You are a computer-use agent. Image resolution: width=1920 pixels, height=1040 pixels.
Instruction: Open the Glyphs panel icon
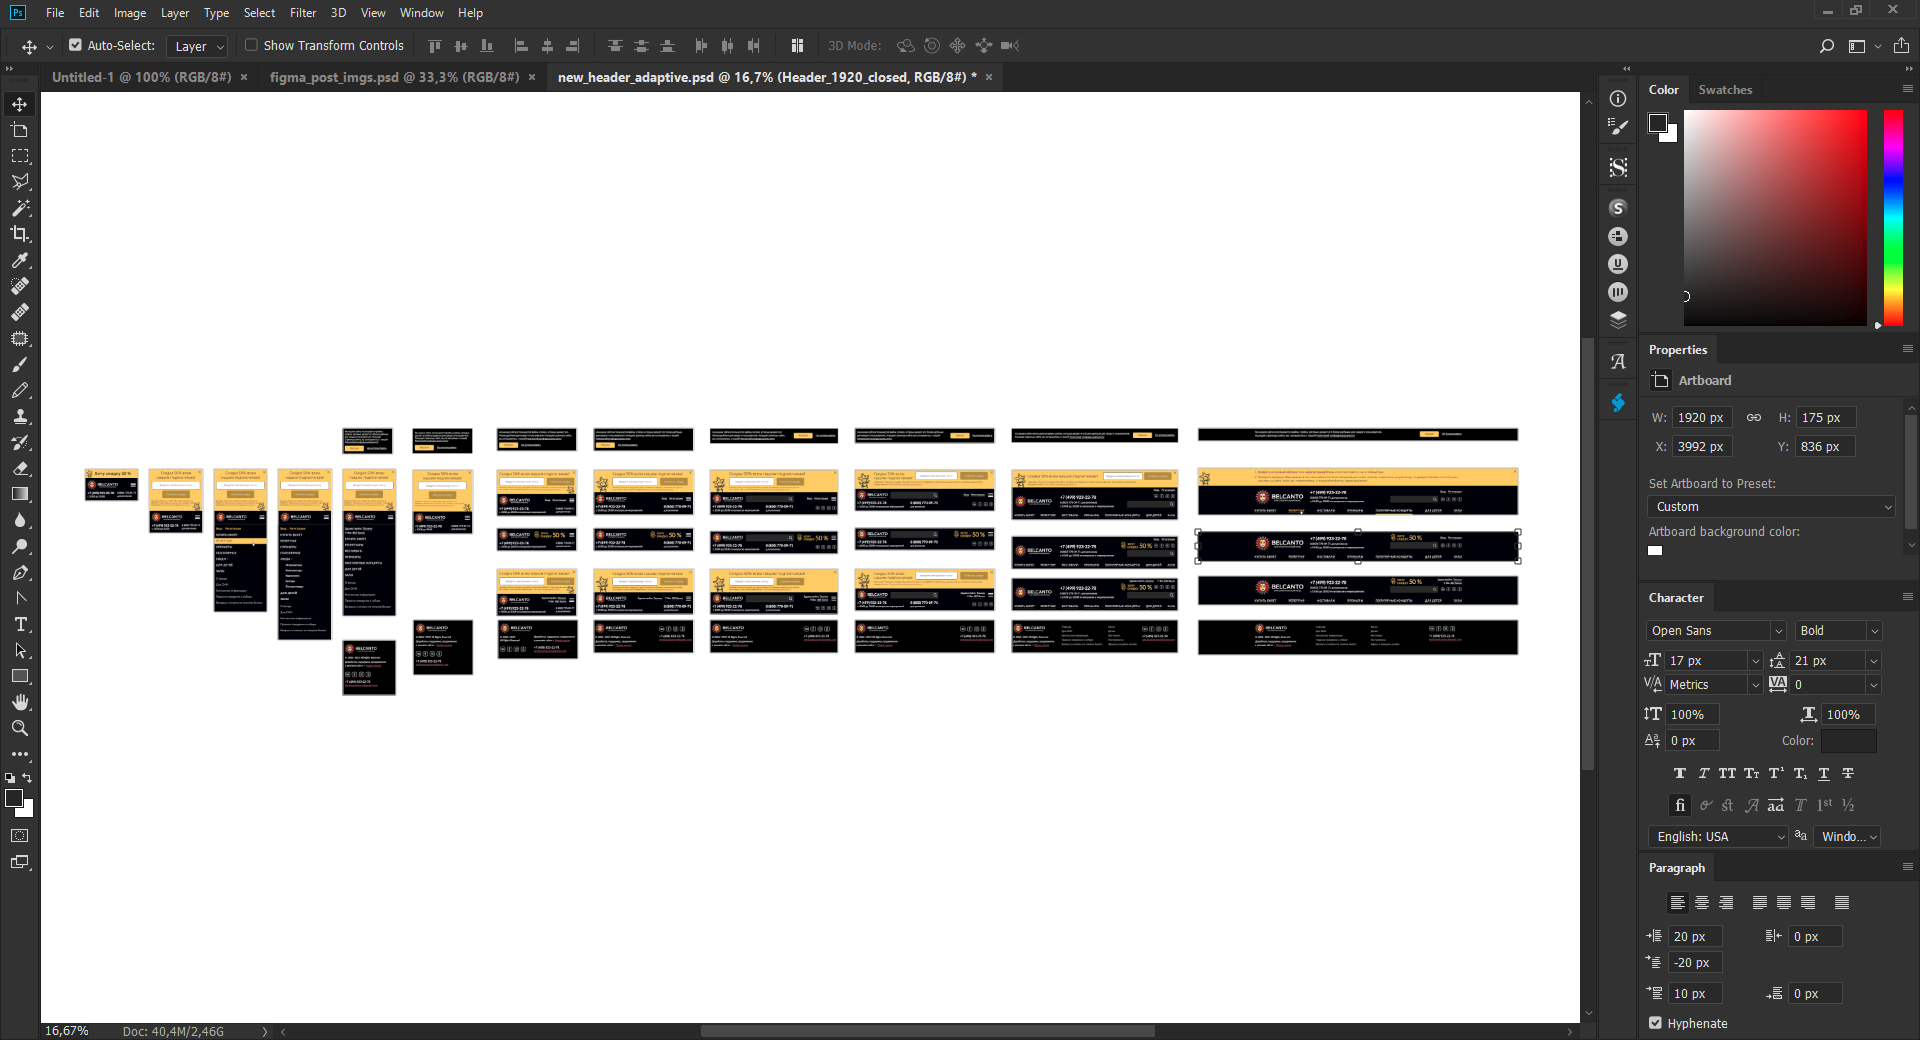(x=1618, y=362)
